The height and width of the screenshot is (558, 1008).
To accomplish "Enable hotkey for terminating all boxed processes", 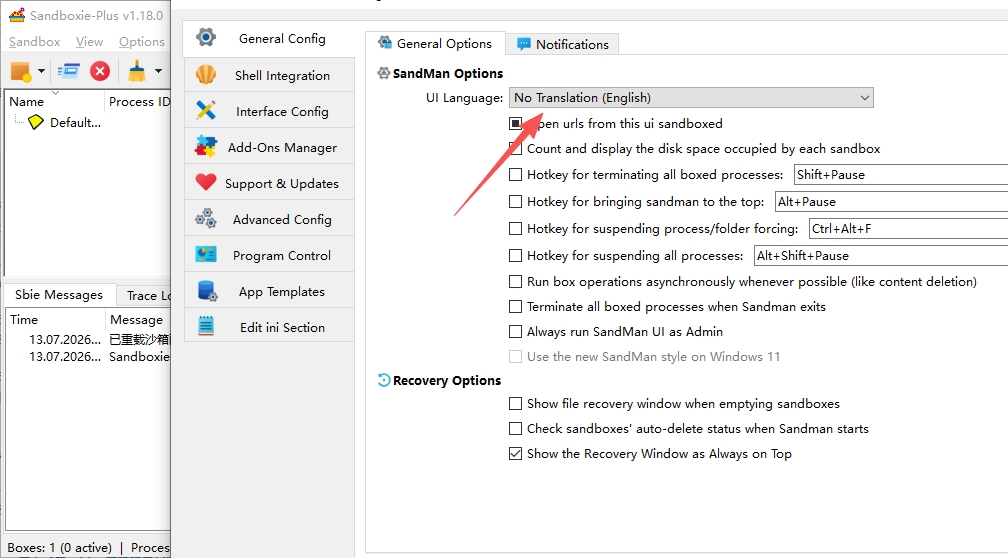I will click(x=515, y=175).
